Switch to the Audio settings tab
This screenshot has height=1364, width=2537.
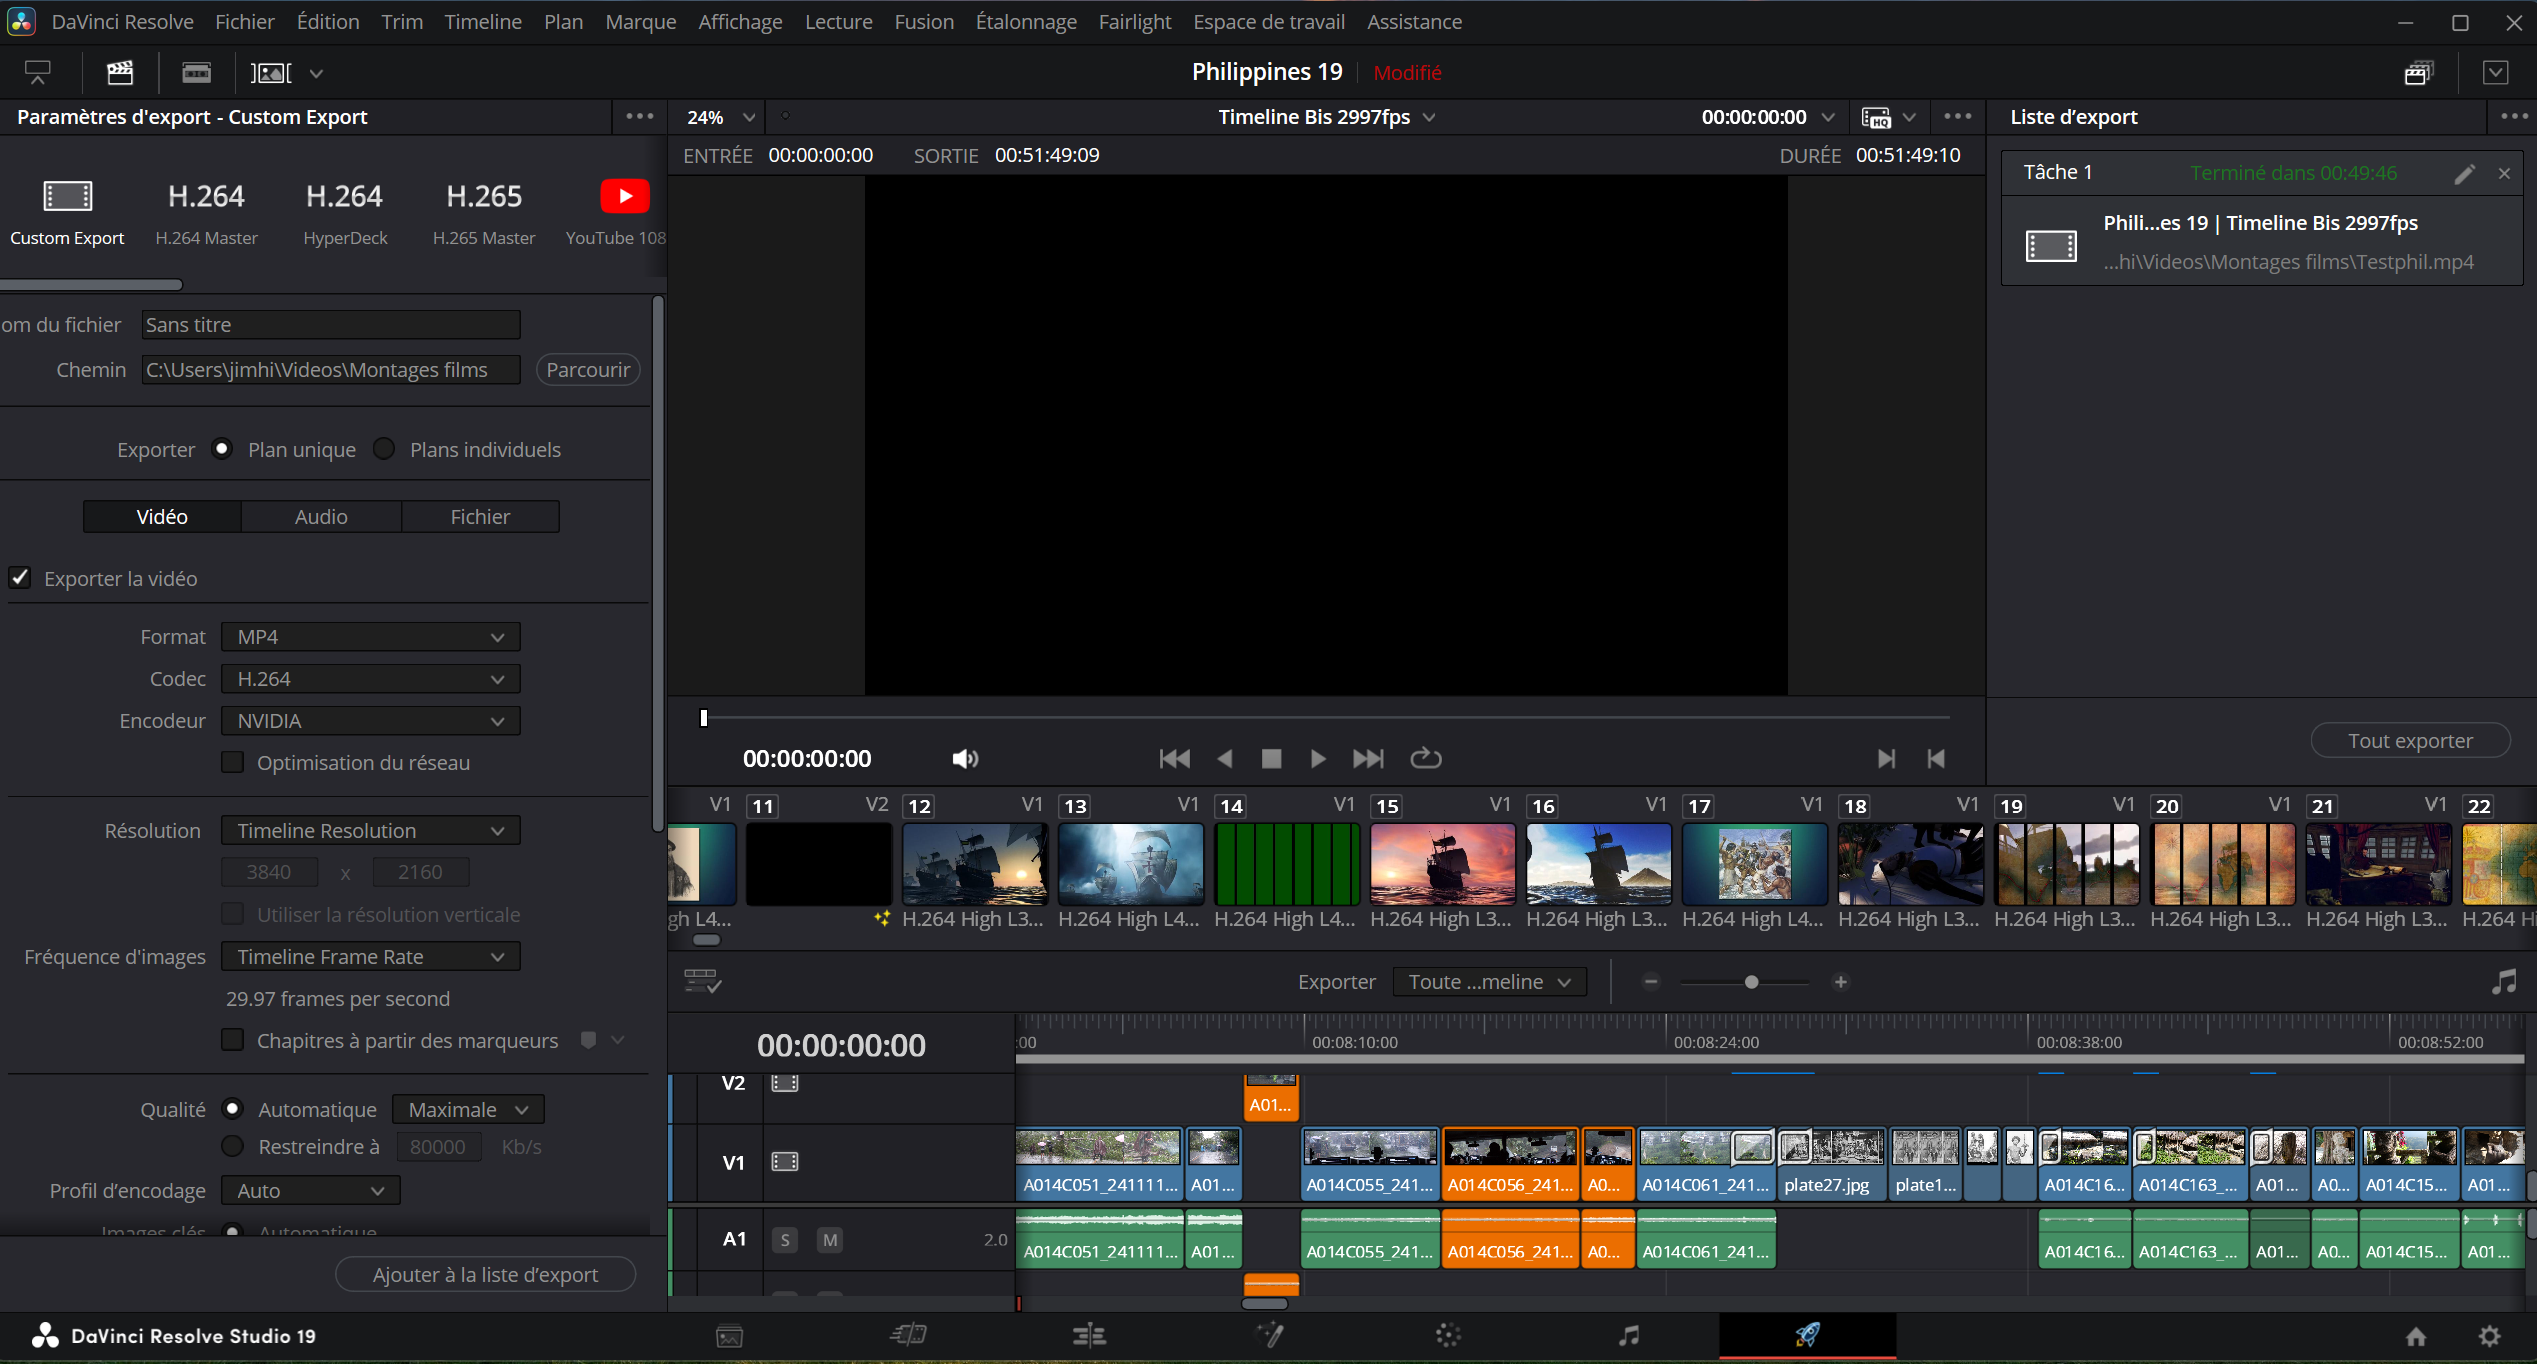pyautogui.click(x=321, y=517)
